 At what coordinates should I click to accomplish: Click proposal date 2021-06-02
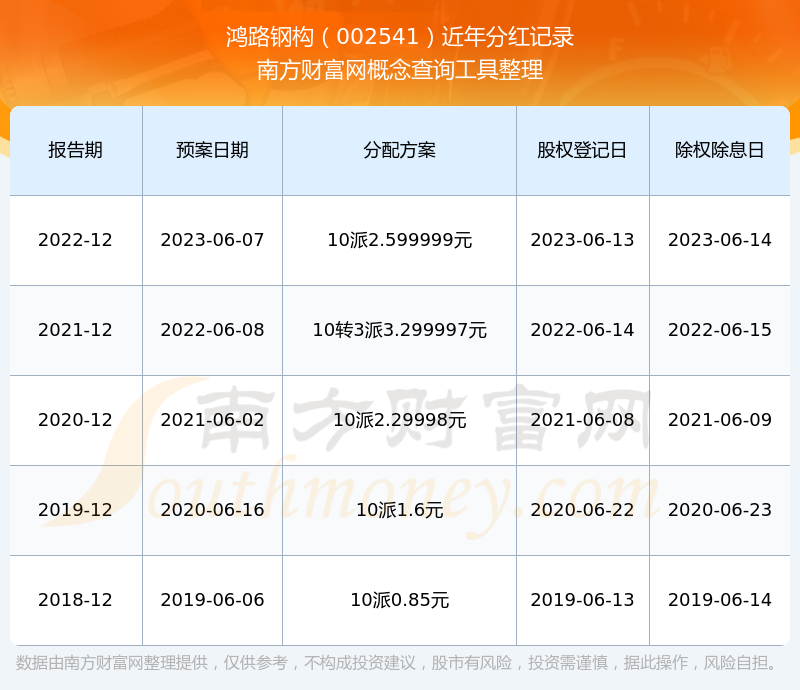coord(212,420)
